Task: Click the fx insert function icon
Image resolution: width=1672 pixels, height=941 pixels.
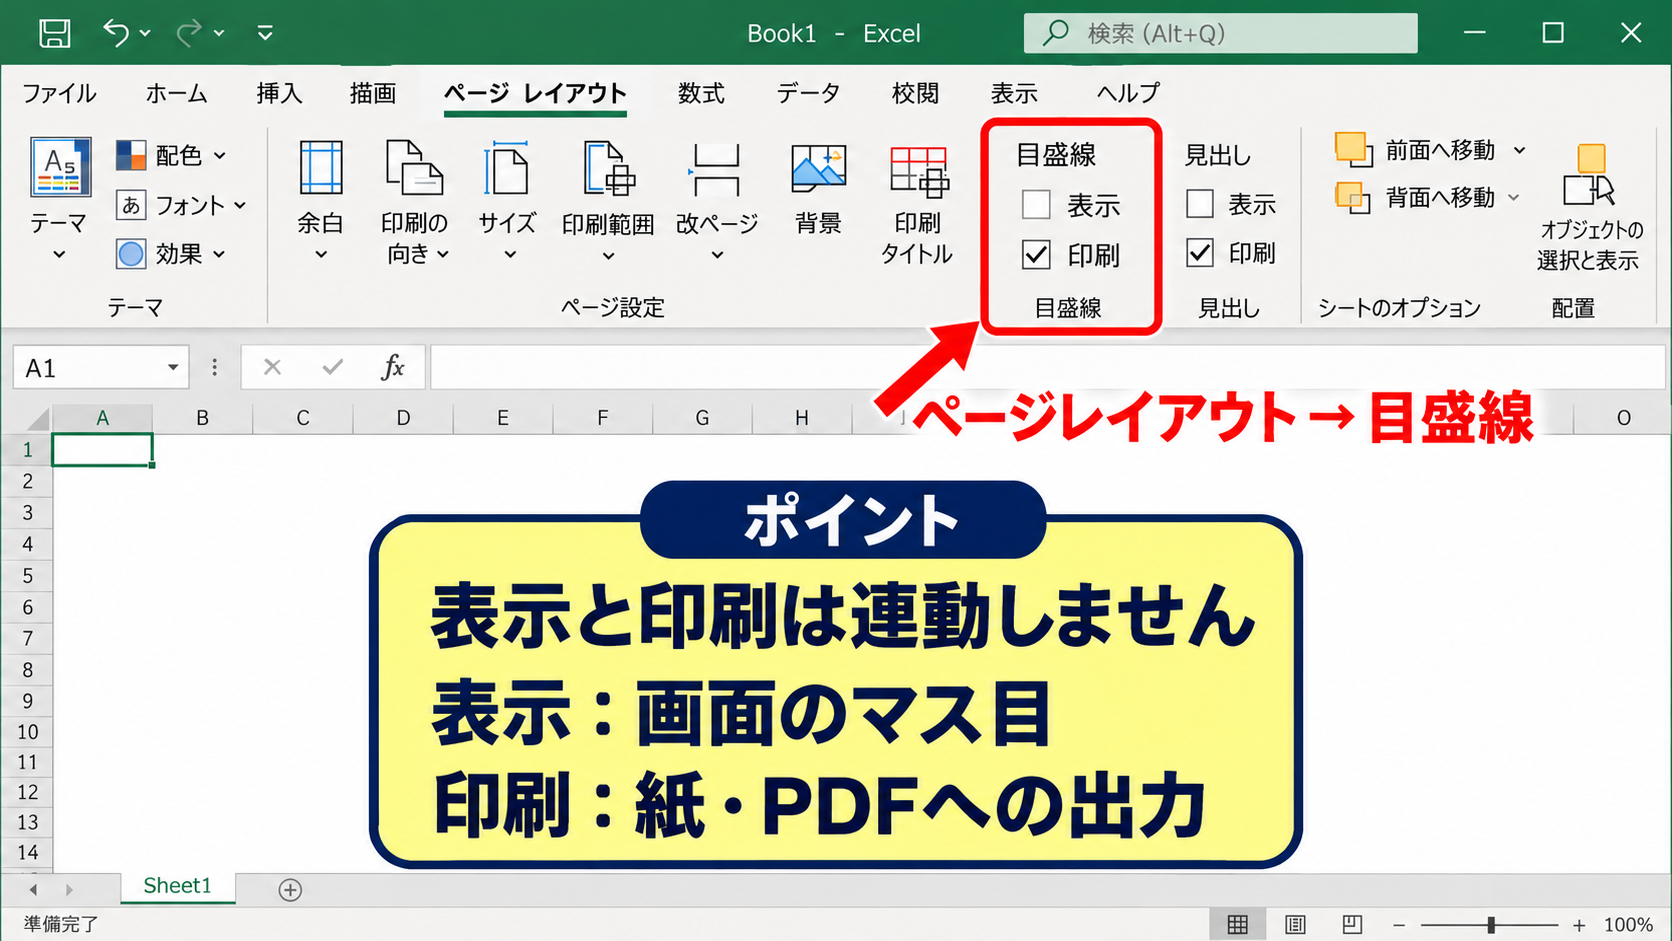Action: point(393,367)
